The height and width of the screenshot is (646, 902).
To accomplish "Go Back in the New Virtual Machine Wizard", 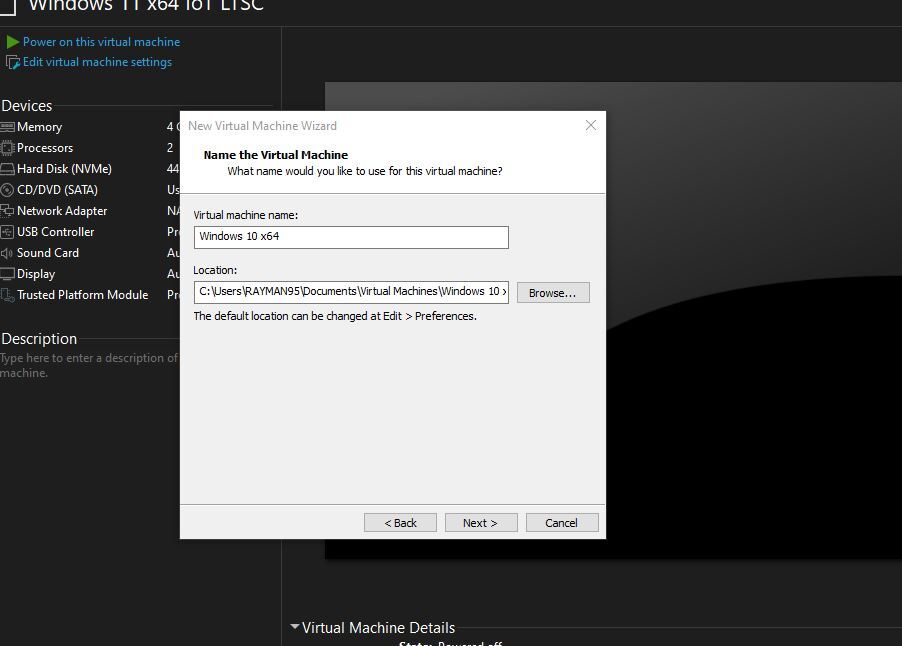I will coord(400,522).
